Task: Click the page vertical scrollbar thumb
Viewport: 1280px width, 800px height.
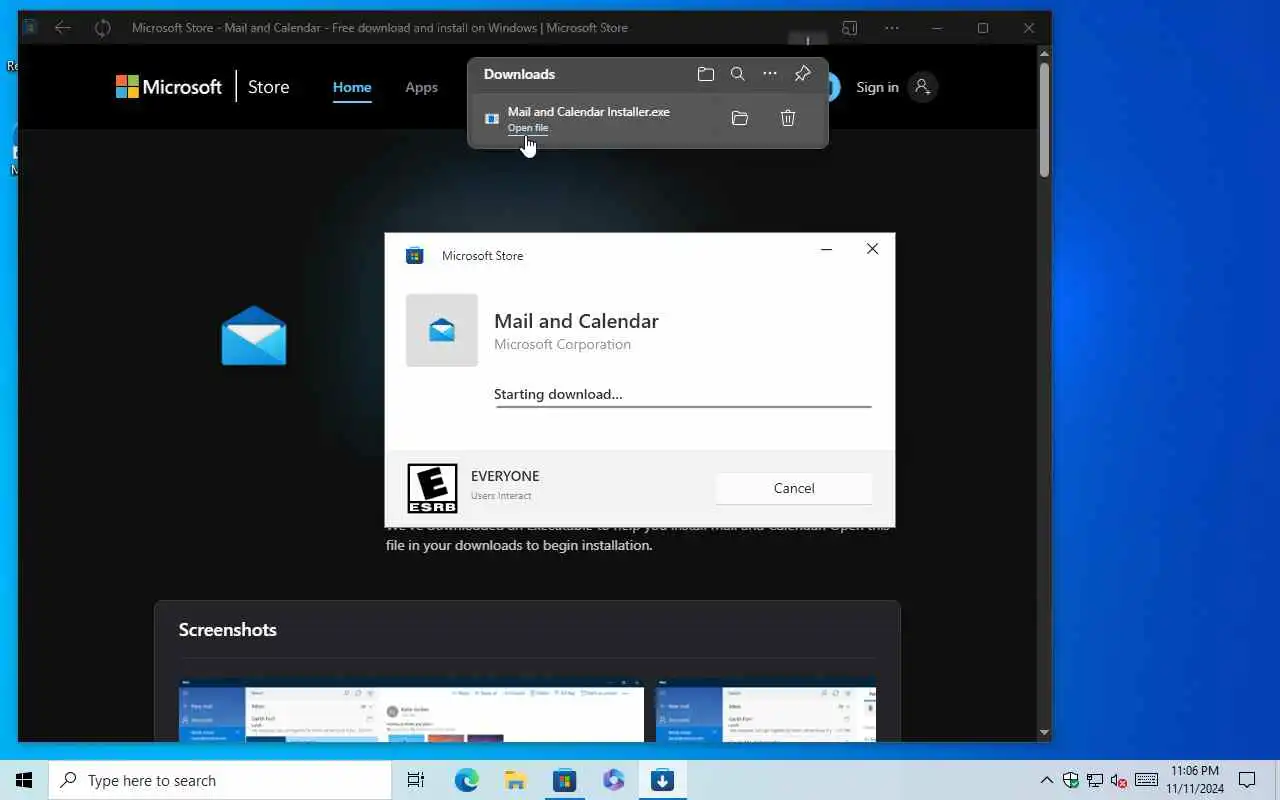Action: point(1044,120)
